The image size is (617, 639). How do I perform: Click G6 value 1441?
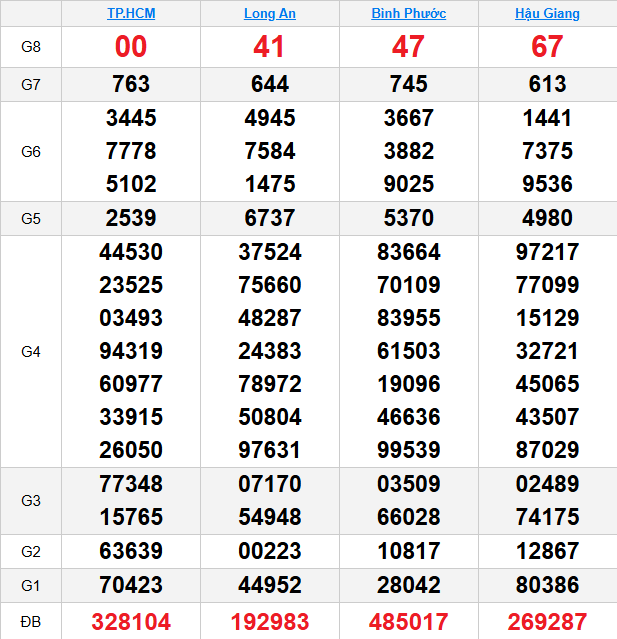547,118
